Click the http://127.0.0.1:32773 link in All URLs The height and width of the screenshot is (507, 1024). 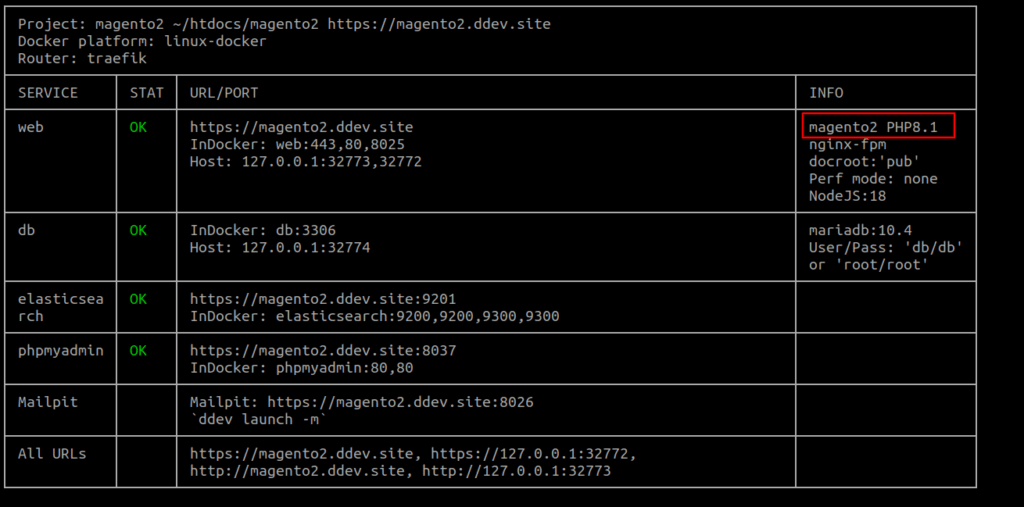(x=516, y=470)
